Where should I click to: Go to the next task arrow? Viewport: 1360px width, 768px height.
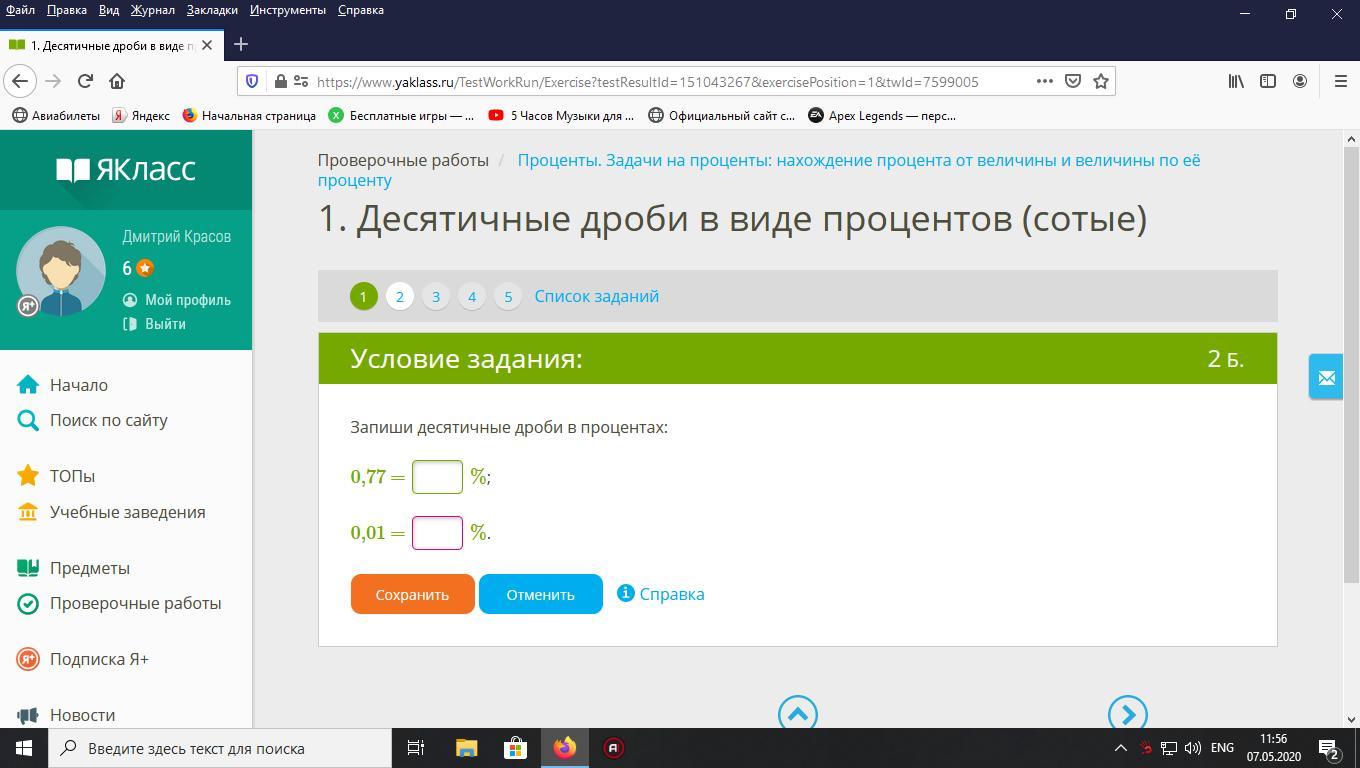click(x=1127, y=714)
